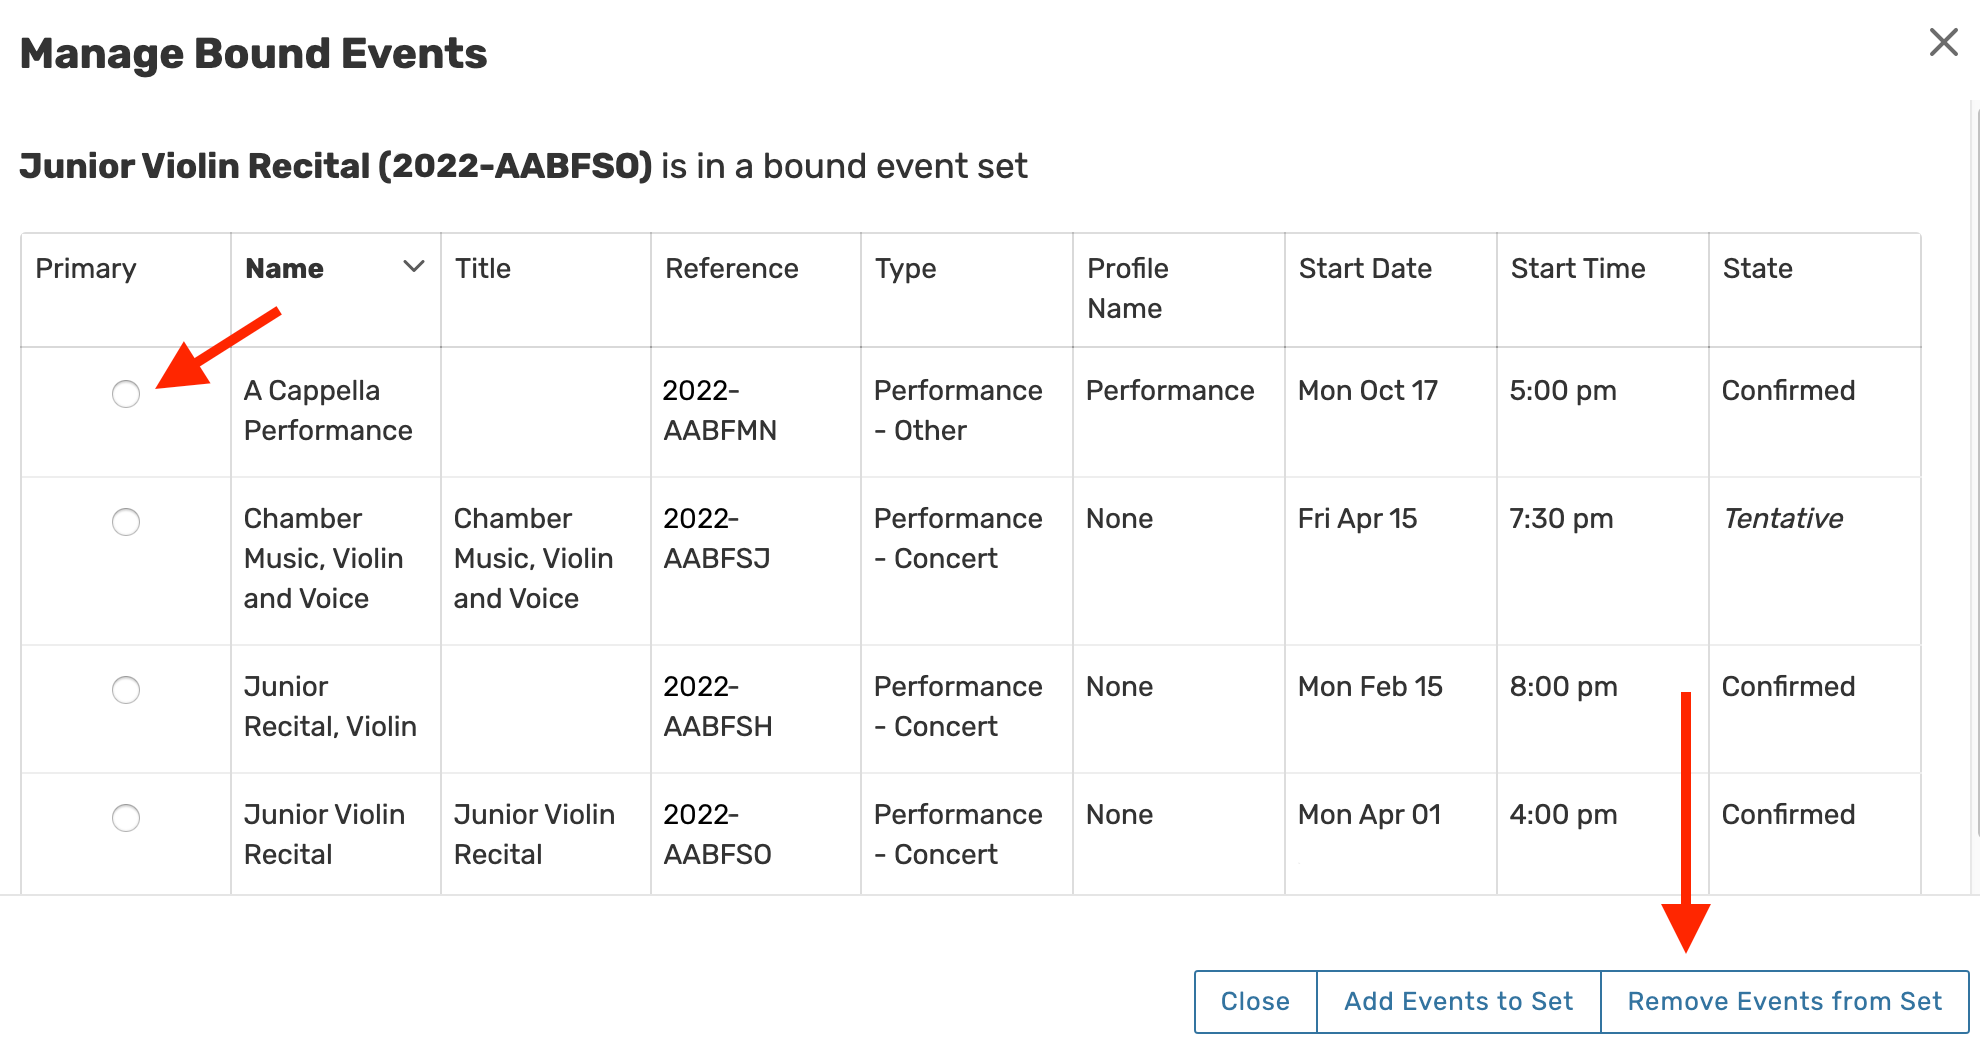Click the Start Date column header
This screenshot has width=1980, height=1060.
pyautogui.click(x=1364, y=269)
